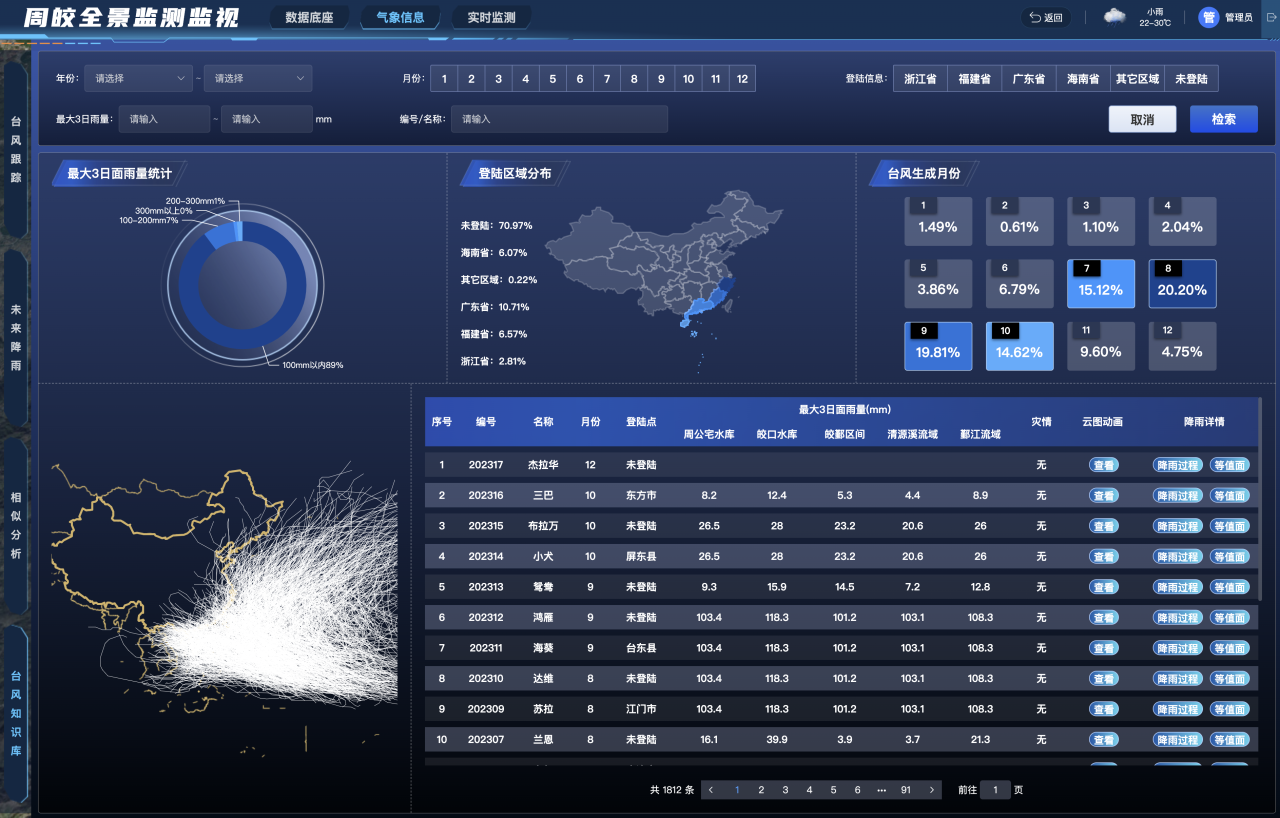Switch to the 数据底座 tab
The width and height of the screenshot is (1280, 818).
pos(309,17)
